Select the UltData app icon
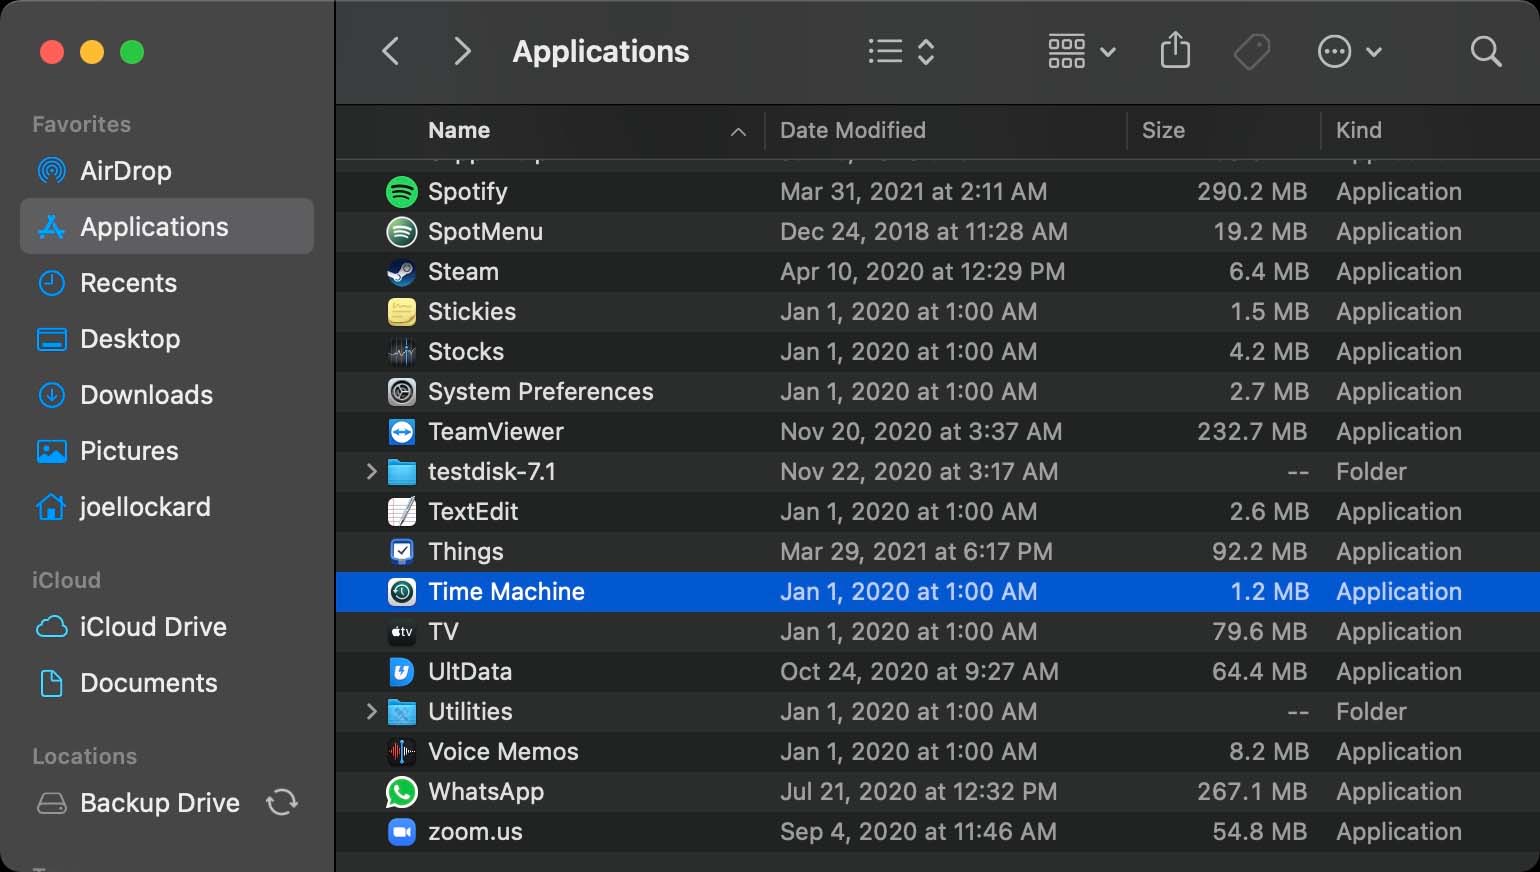This screenshot has height=872, width=1540. coord(401,671)
